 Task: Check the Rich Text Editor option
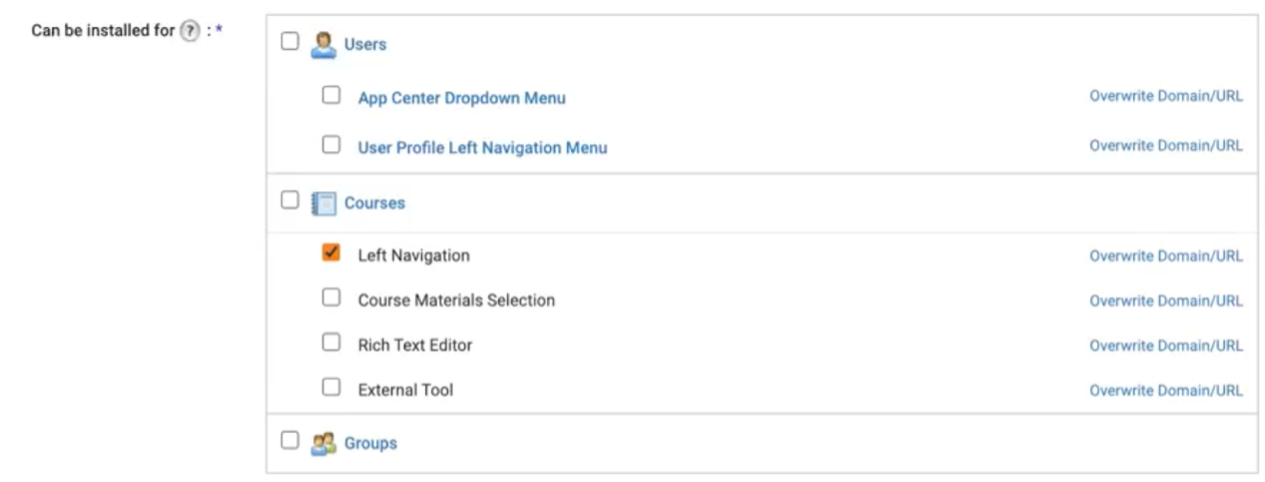pyautogui.click(x=331, y=343)
